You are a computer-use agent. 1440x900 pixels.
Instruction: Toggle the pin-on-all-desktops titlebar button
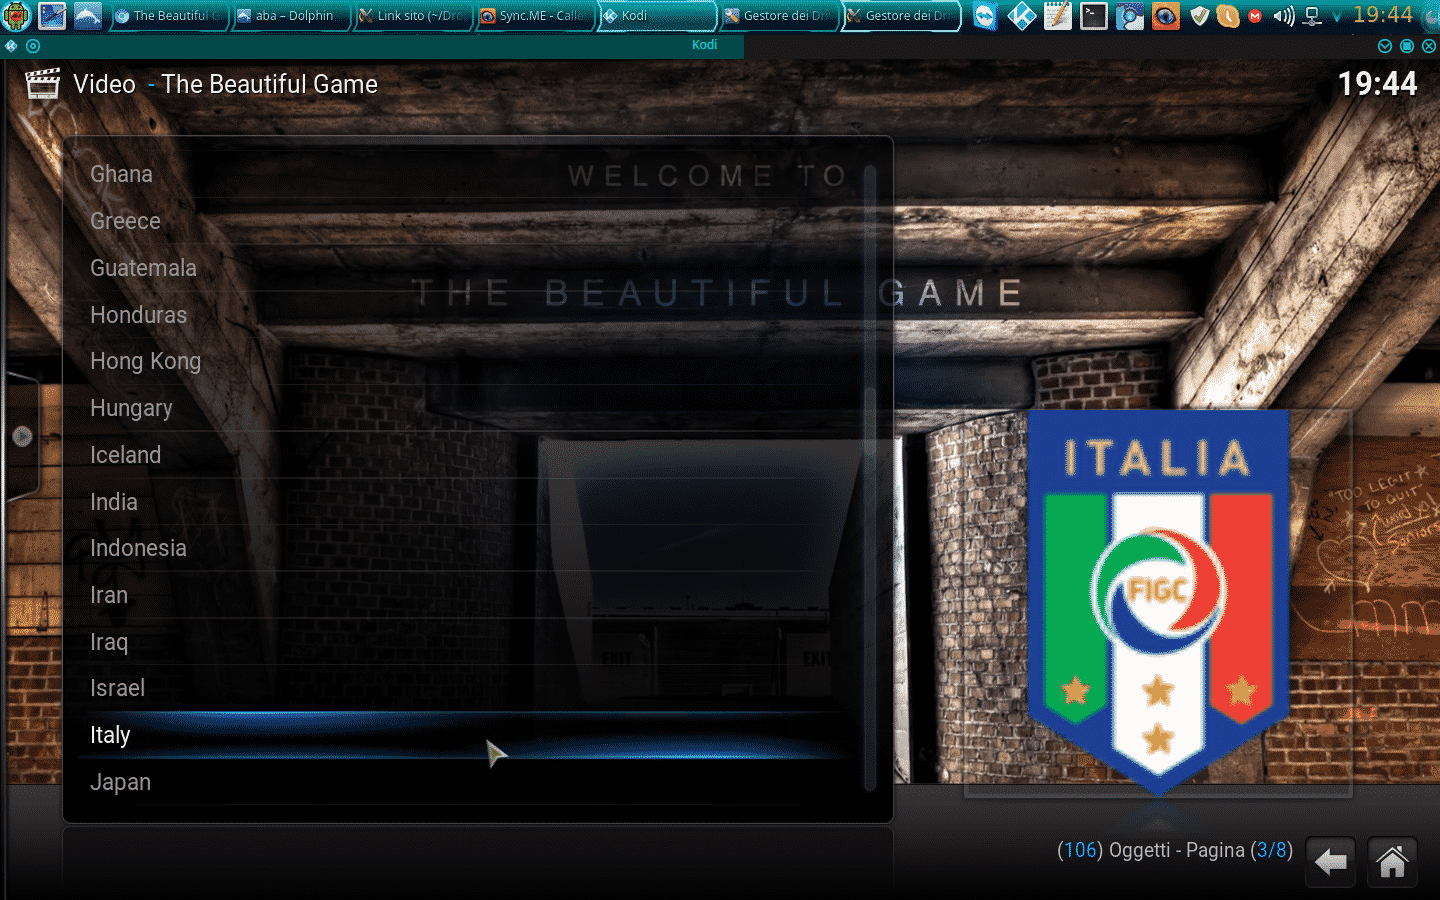pyautogui.click(x=33, y=46)
